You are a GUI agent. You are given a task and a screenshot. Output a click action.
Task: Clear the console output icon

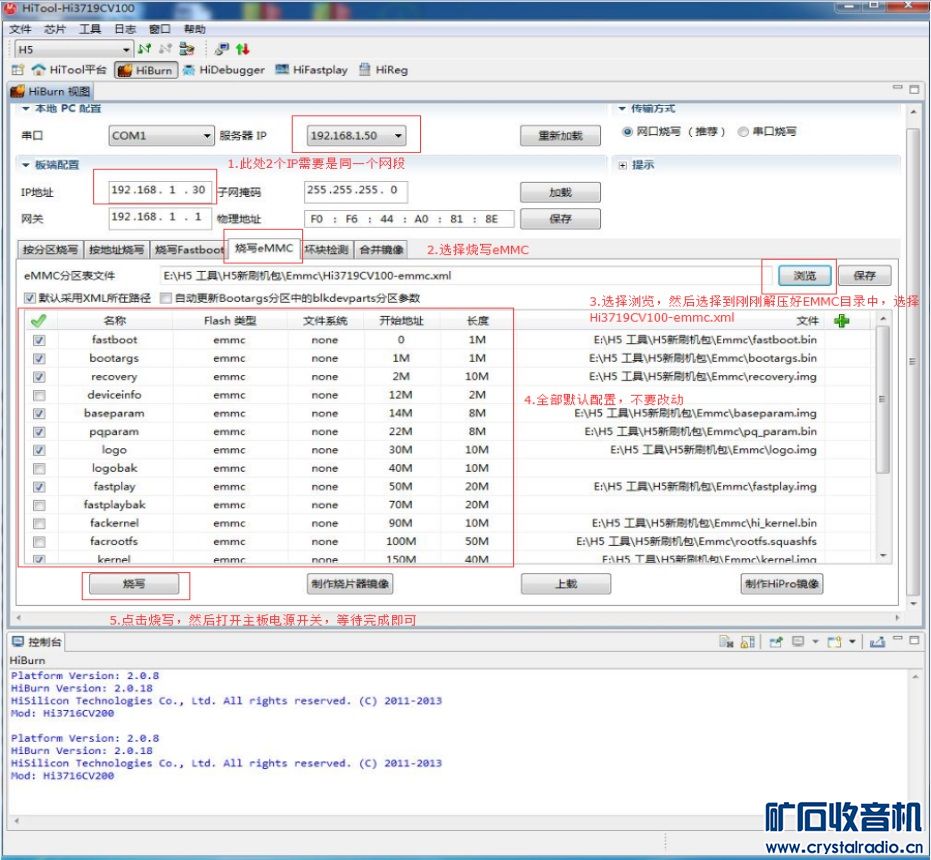pyautogui.click(x=726, y=641)
